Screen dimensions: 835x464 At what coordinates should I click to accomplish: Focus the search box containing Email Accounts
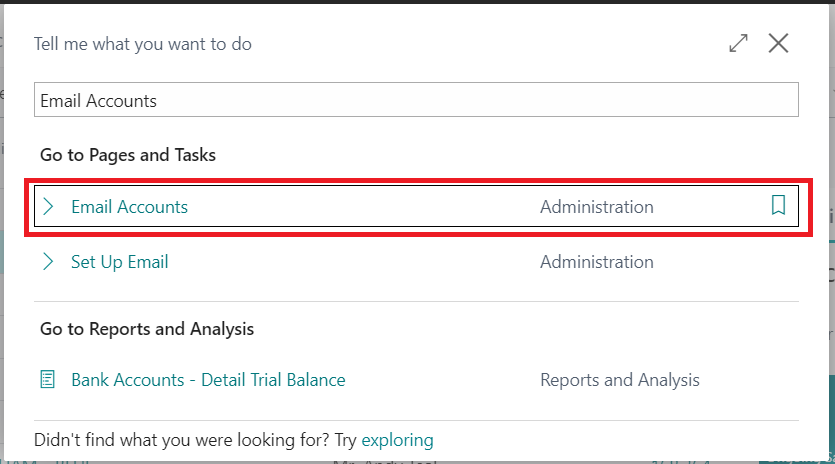(x=416, y=100)
